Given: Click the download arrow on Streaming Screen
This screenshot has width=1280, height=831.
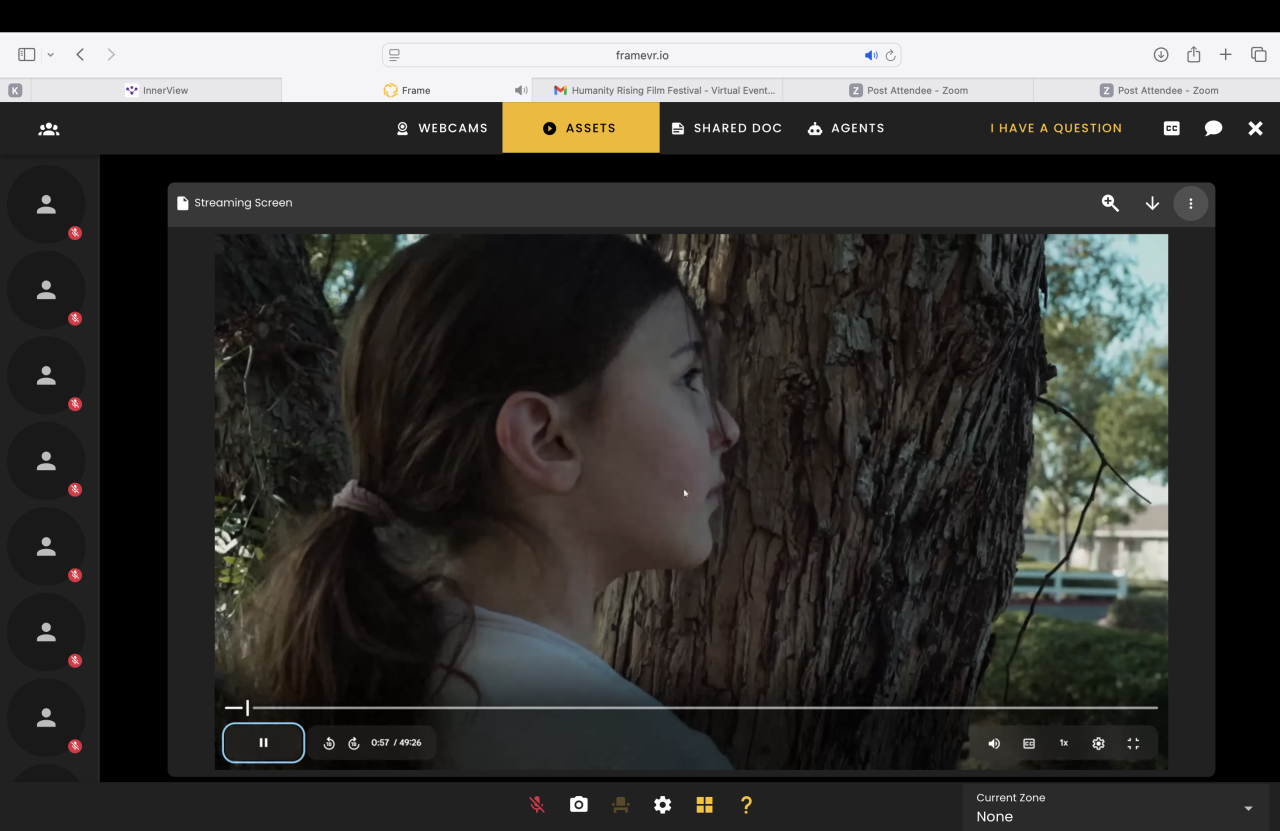Looking at the screenshot, I should pos(1152,203).
